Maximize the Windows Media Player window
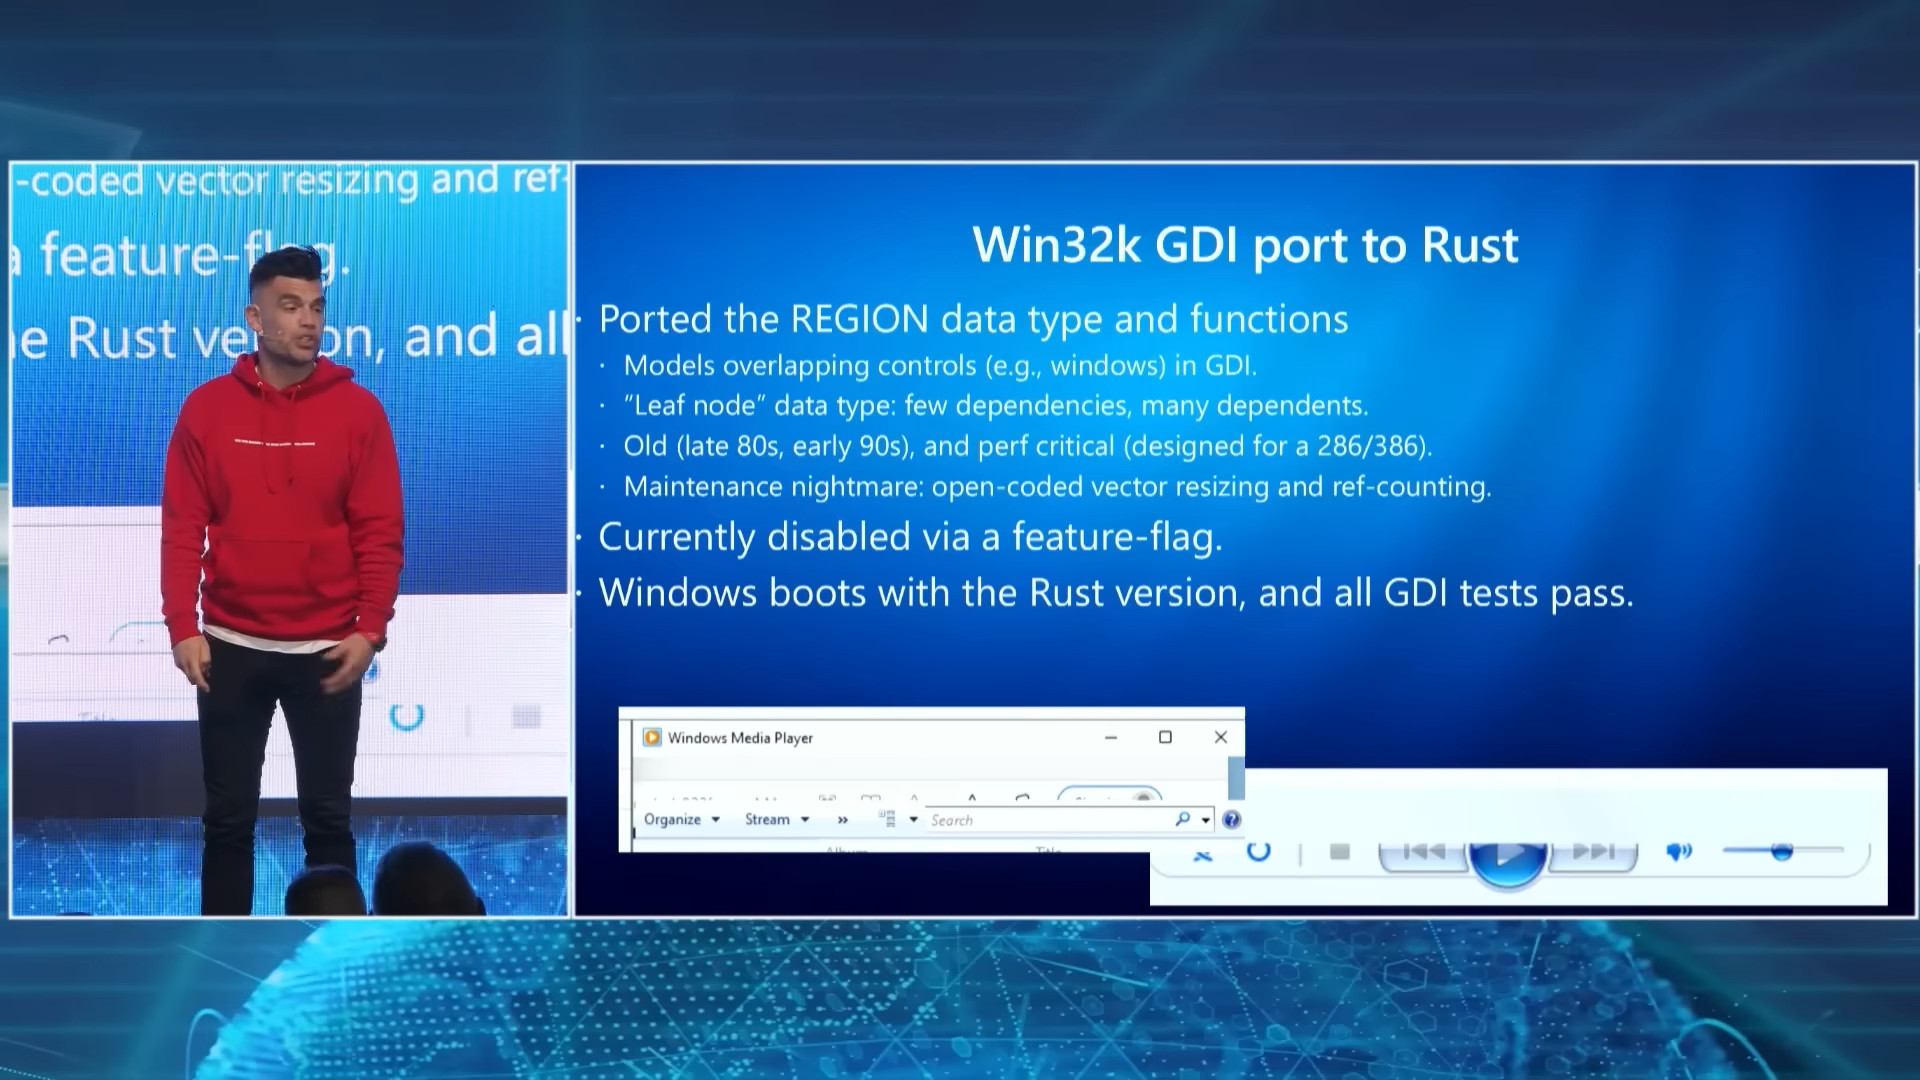1920x1080 pixels. pos(1165,737)
